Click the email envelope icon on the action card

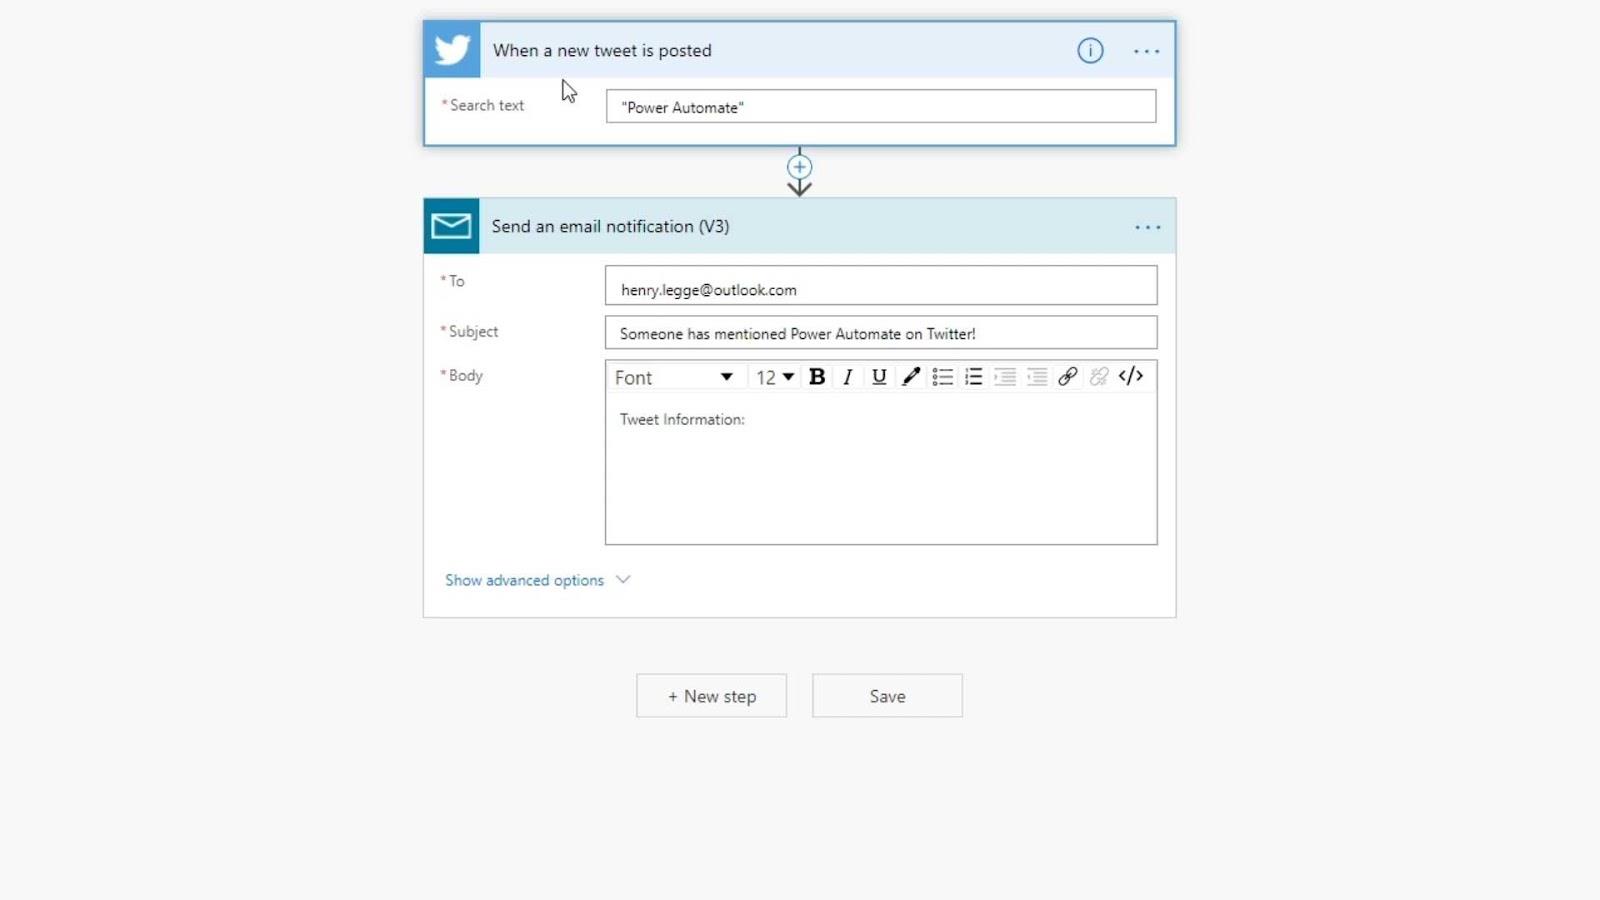click(x=451, y=226)
